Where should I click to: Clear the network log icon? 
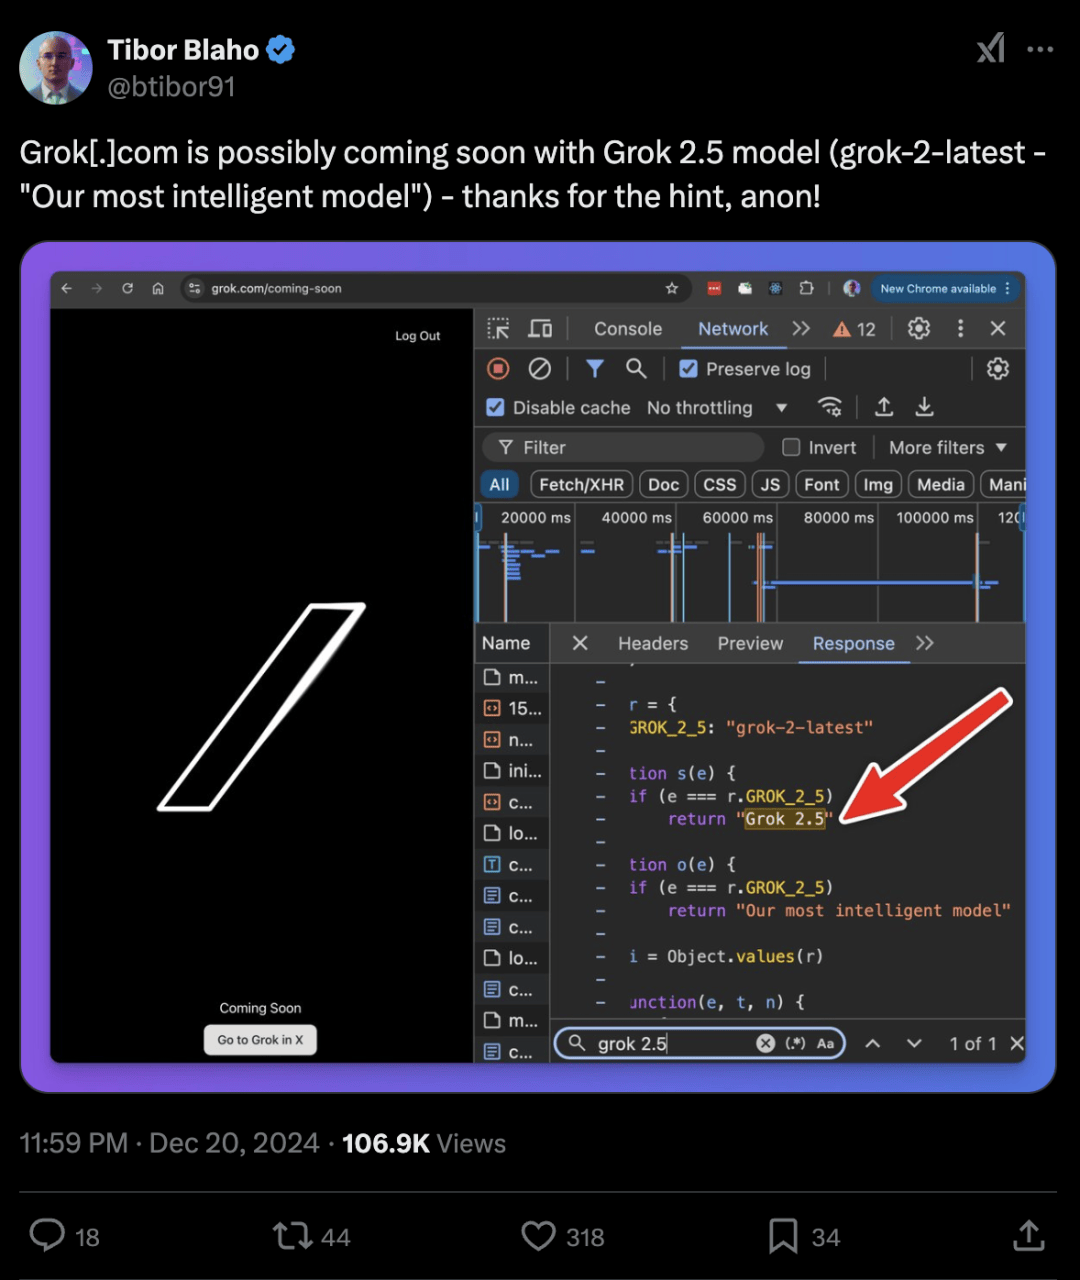tap(540, 369)
